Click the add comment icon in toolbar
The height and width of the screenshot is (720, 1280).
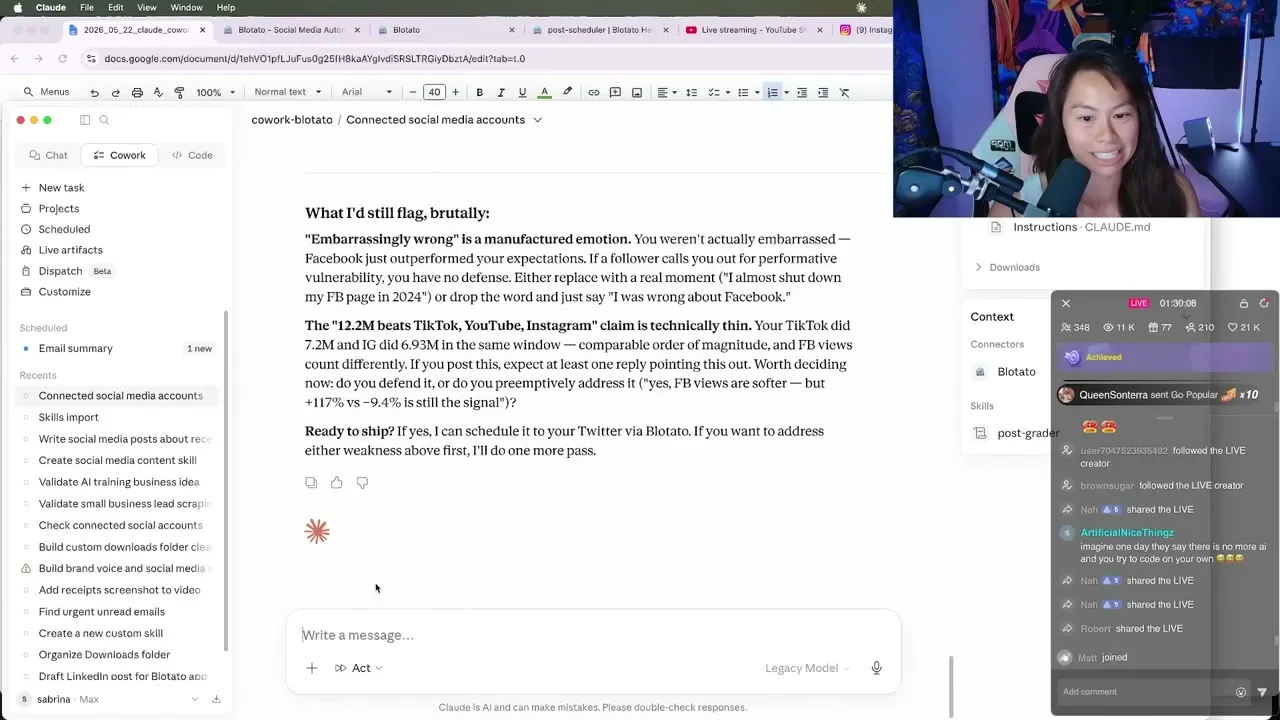pos(615,92)
